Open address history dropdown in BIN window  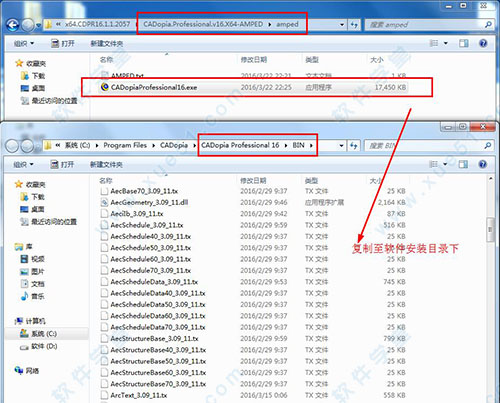point(341,146)
